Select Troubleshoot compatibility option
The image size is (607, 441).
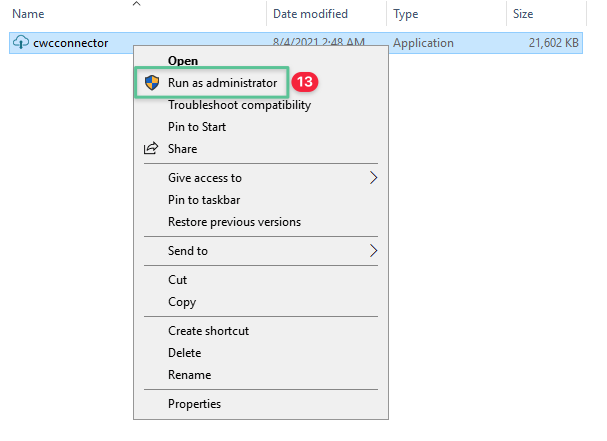tap(239, 105)
